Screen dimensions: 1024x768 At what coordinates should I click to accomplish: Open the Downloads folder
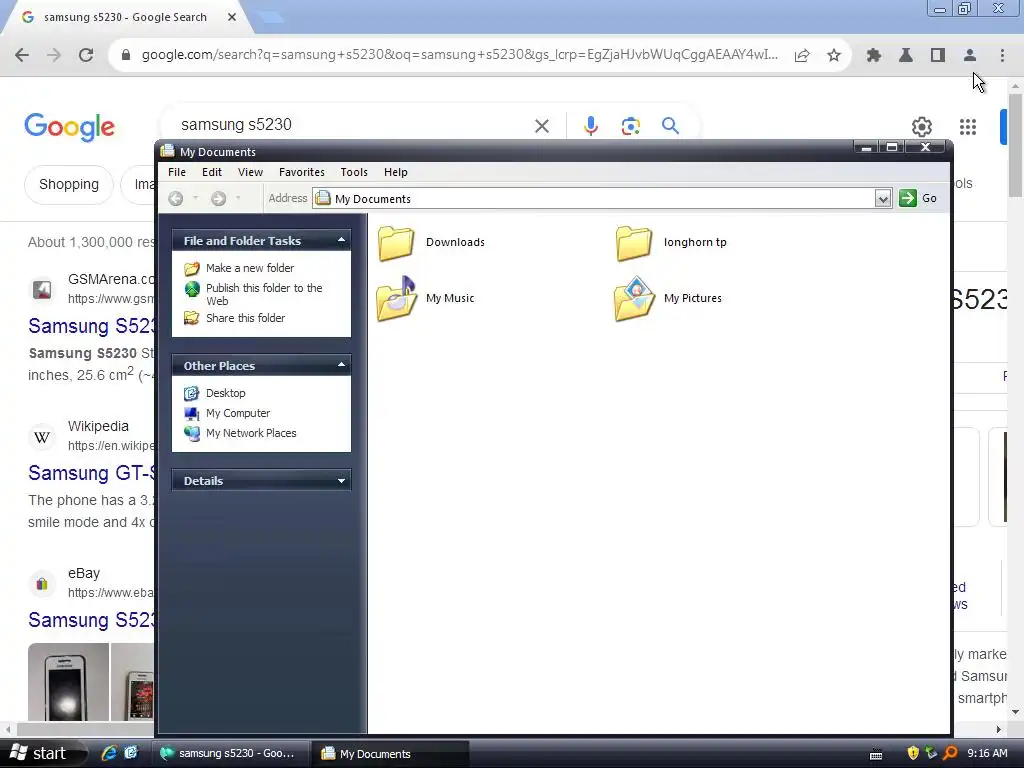pyautogui.click(x=431, y=242)
